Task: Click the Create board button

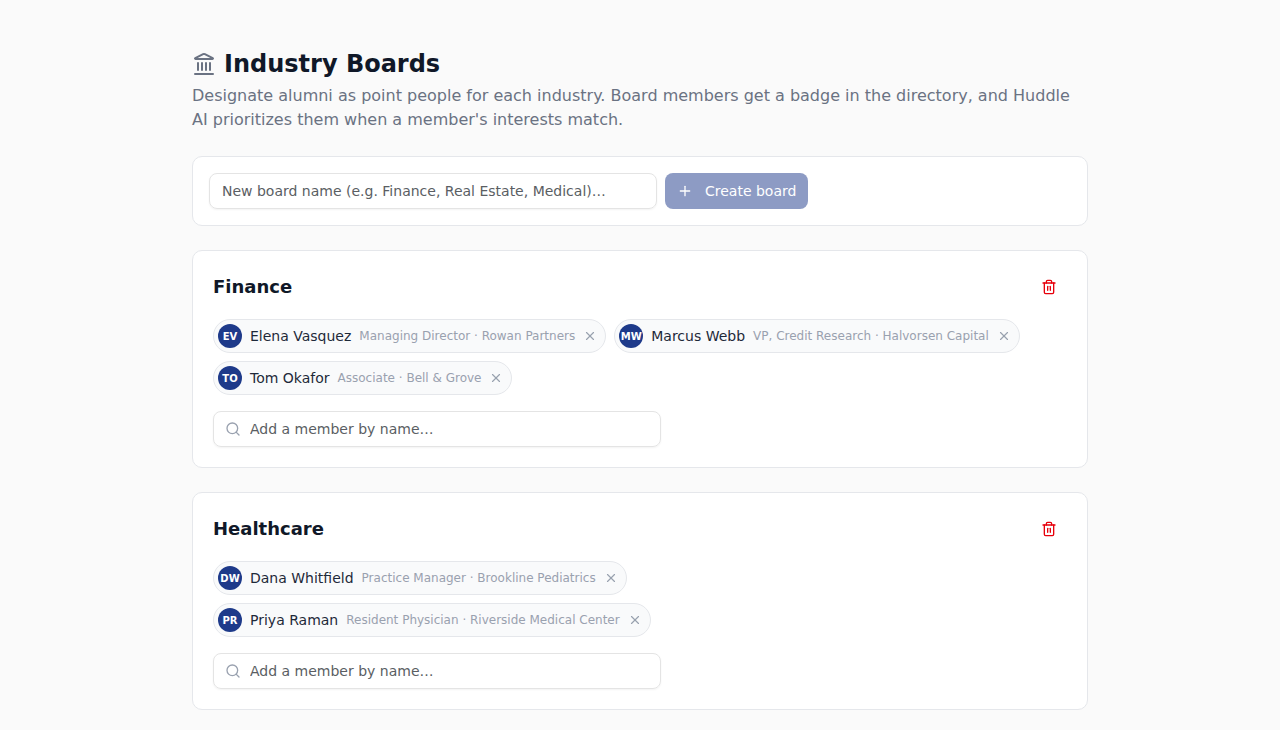Action: 736,191
